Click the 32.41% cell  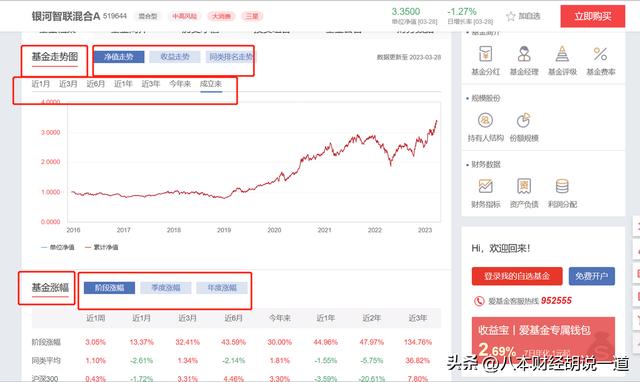tap(187, 342)
